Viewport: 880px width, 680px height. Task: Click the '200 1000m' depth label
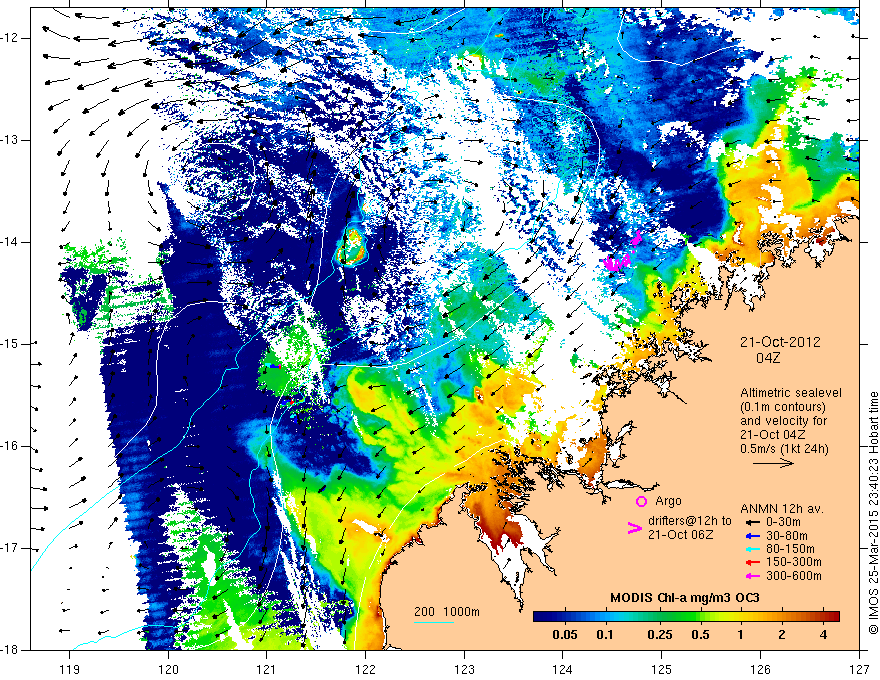(447, 612)
